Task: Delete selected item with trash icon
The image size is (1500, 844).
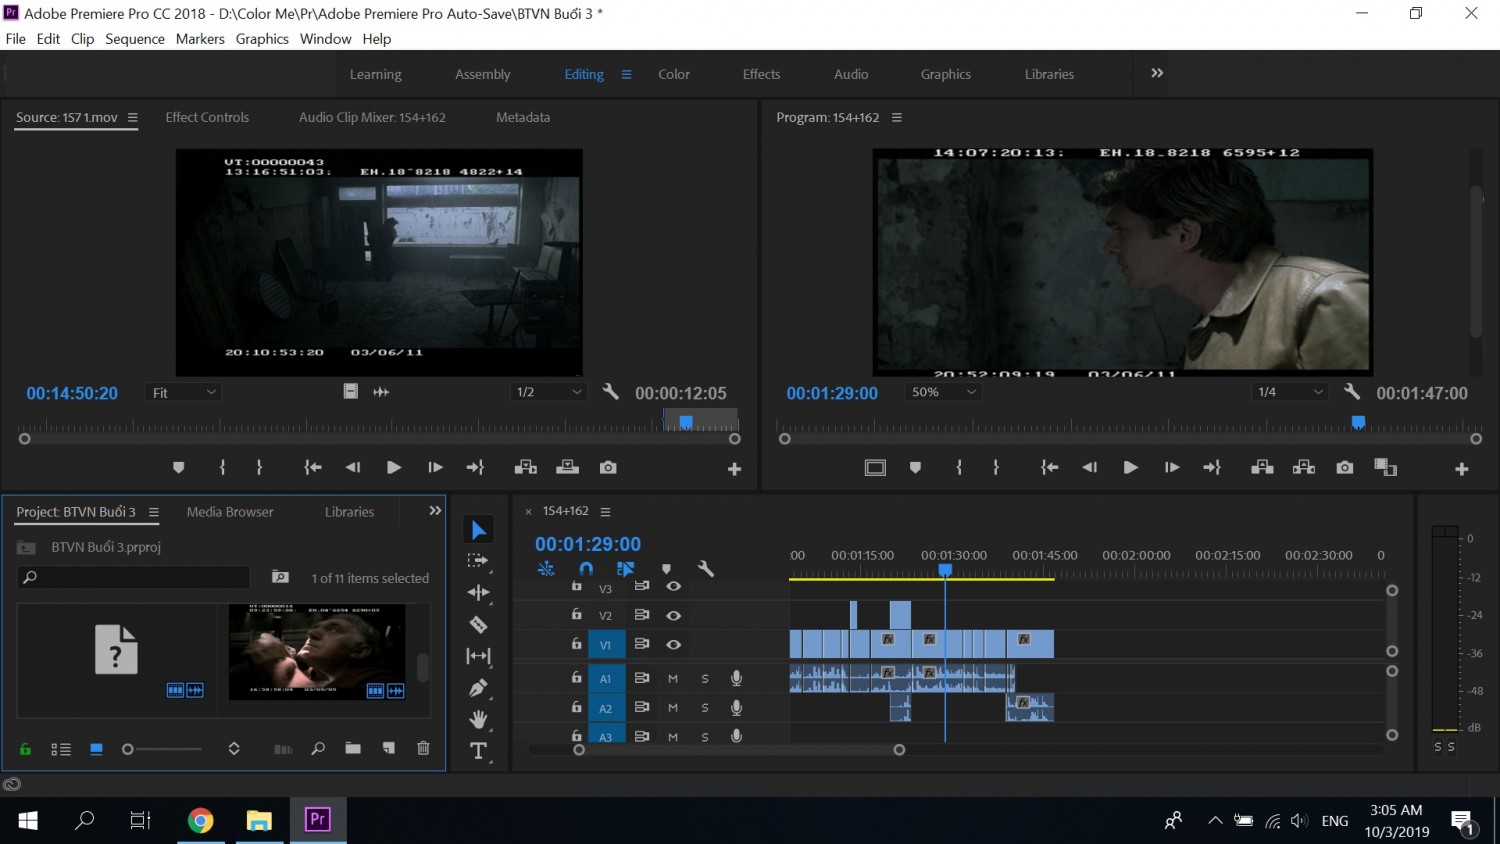Action: (423, 748)
